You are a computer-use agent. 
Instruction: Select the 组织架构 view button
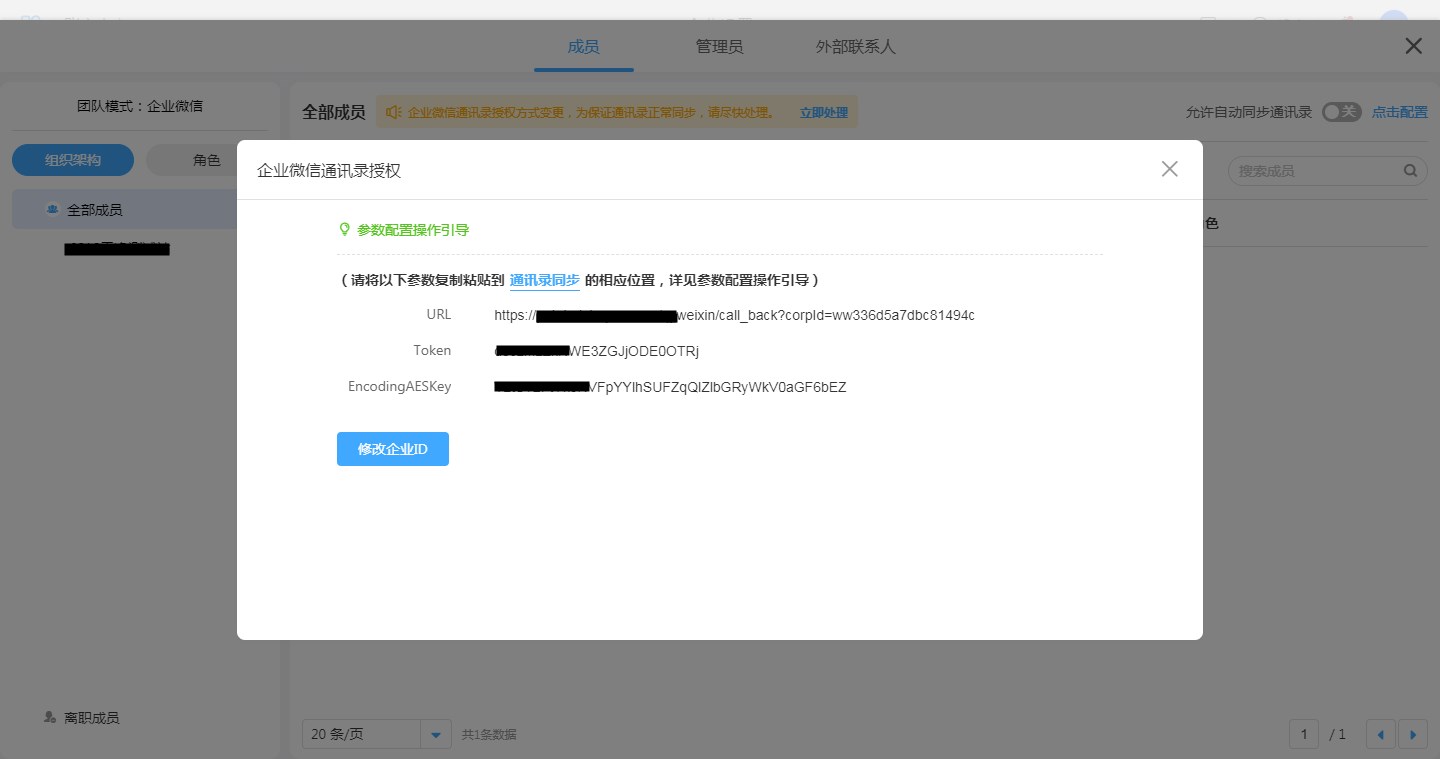73,160
